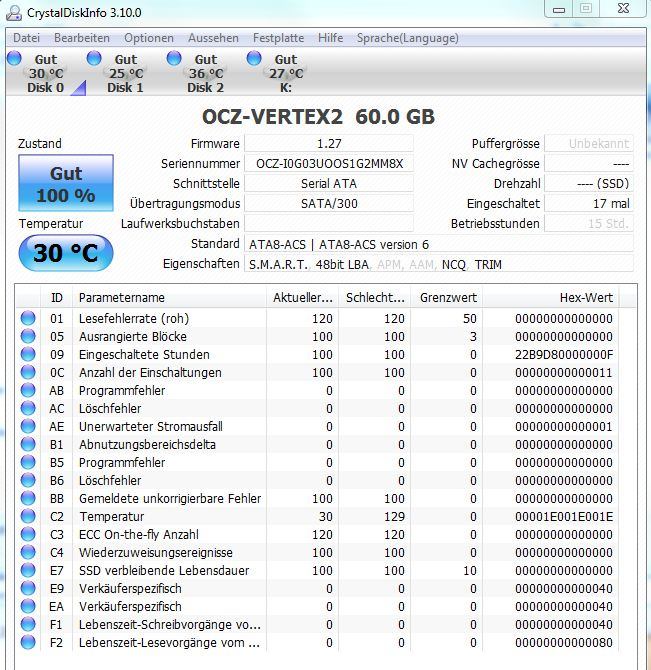Viewport: 651px width, 670px height.
Task: Click status orb for ECC On-the-fly Anzahl
Action: pos(28,534)
